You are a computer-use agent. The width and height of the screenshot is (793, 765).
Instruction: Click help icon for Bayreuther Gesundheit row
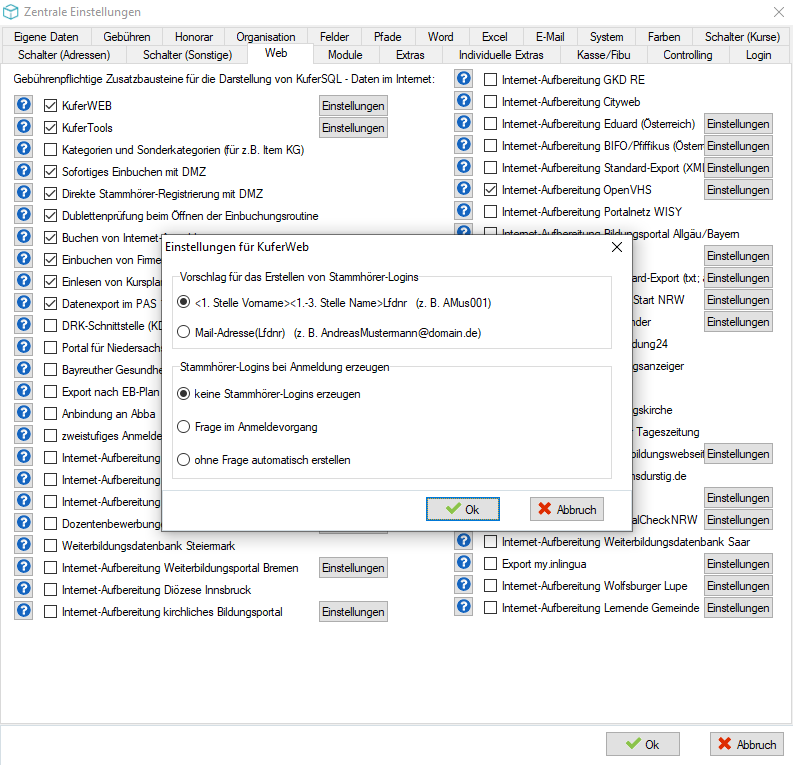(x=23, y=369)
